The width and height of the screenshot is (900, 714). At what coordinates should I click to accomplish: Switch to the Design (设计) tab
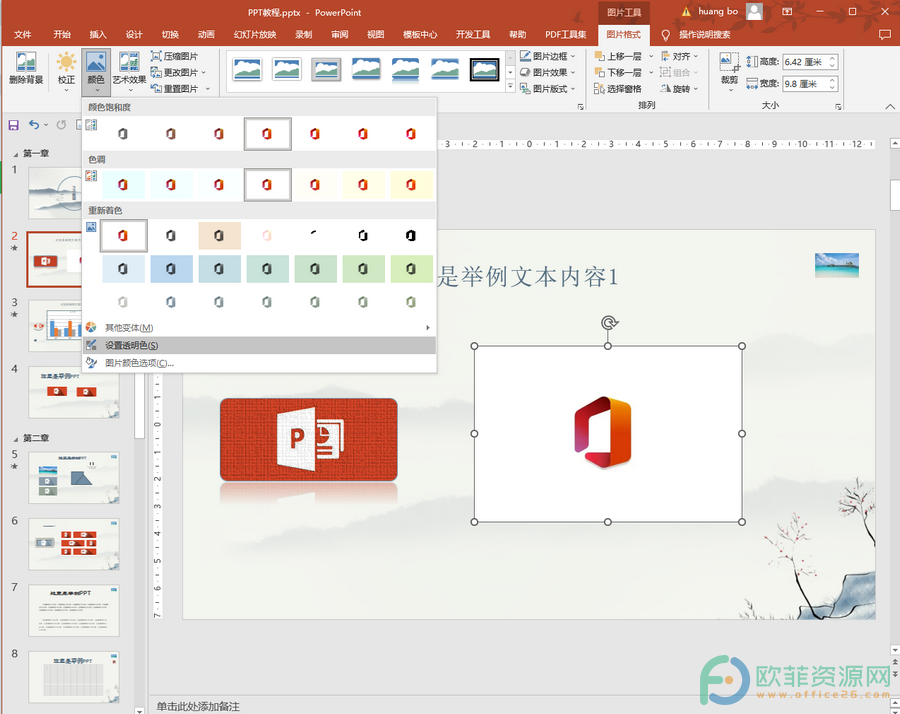134,34
